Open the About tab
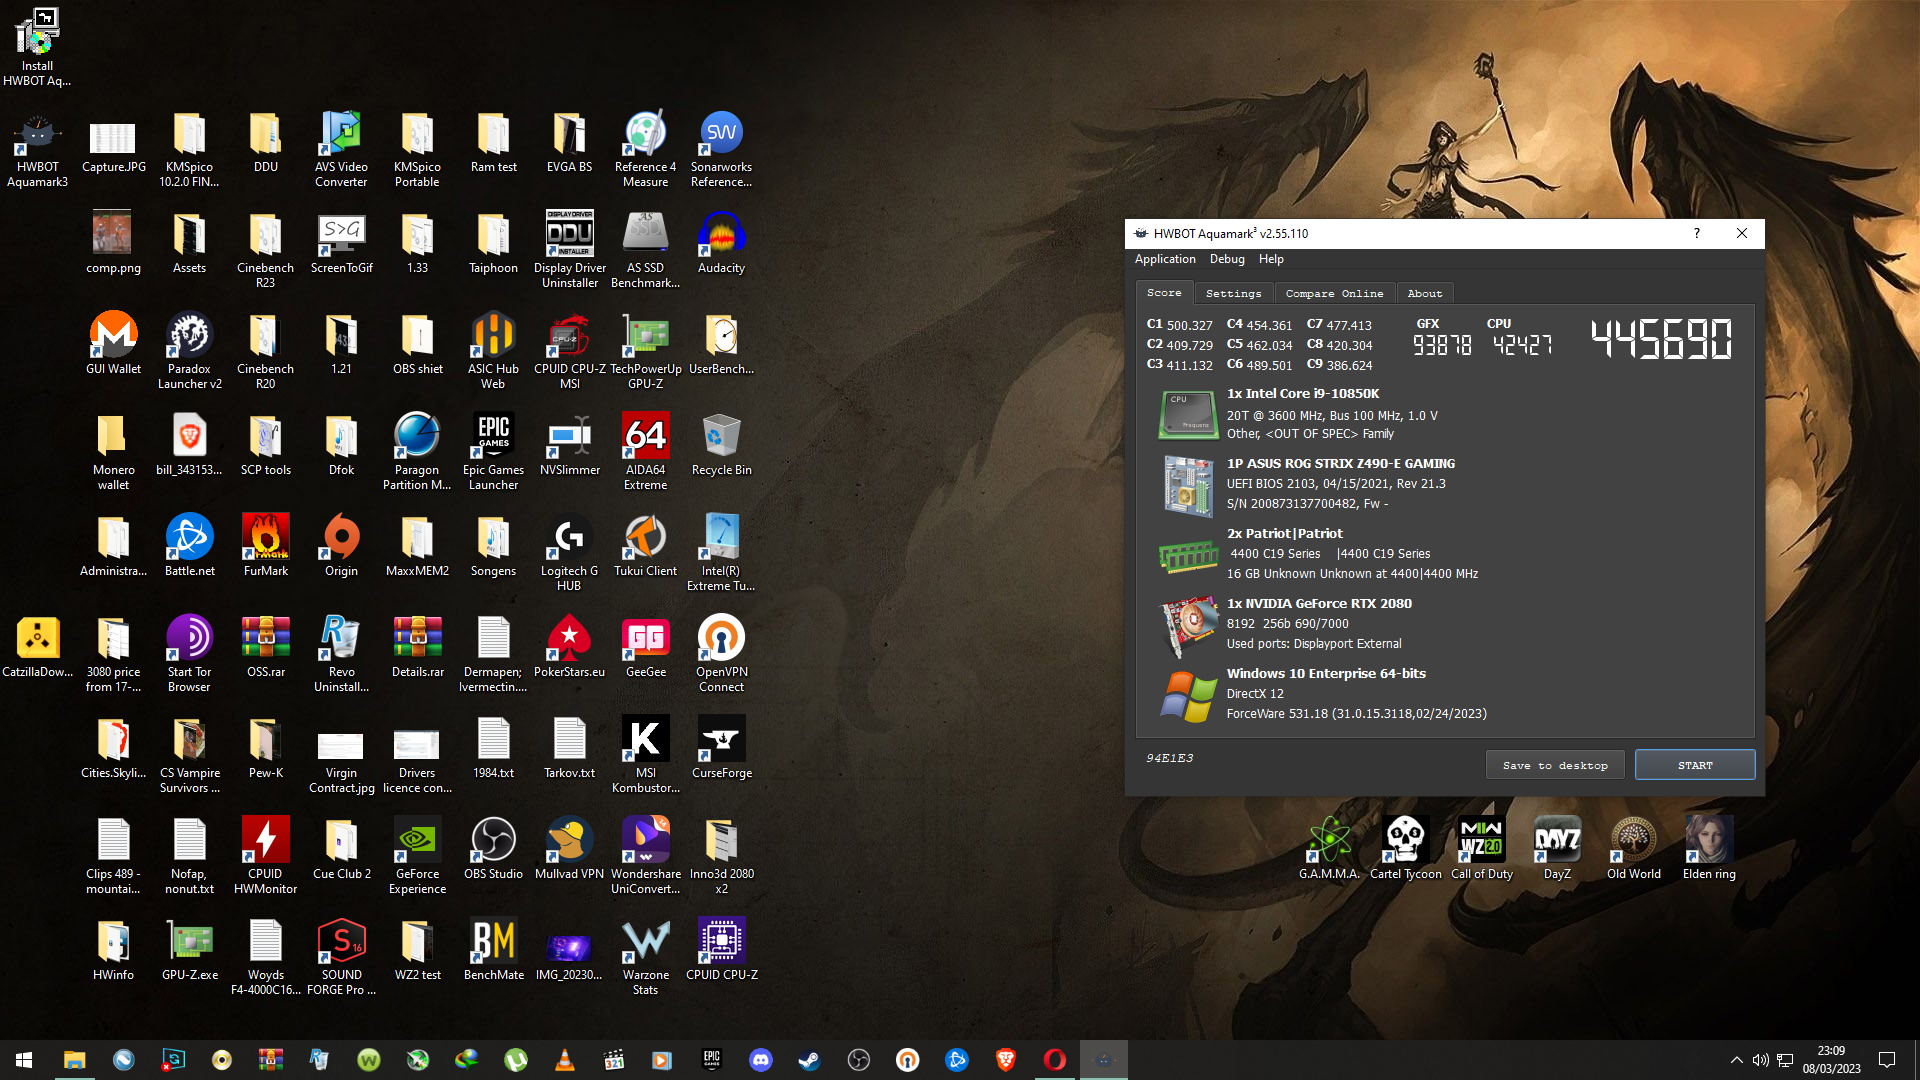The width and height of the screenshot is (1920, 1080). pyautogui.click(x=1425, y=293)
